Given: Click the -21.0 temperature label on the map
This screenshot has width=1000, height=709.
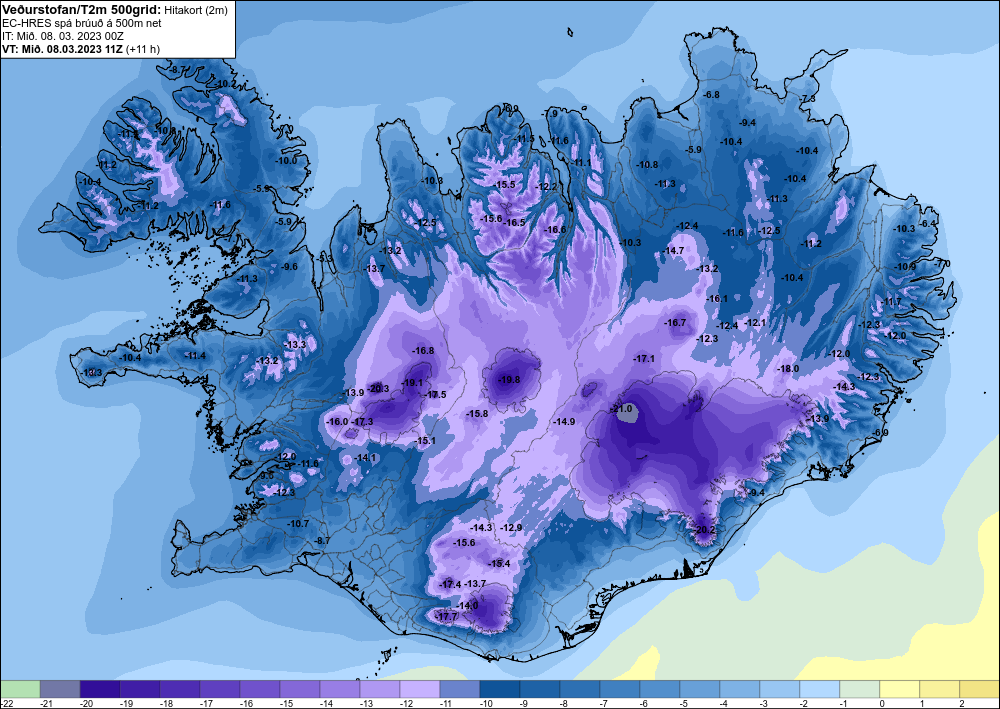Looking at the screenshot, I should 621,409.
